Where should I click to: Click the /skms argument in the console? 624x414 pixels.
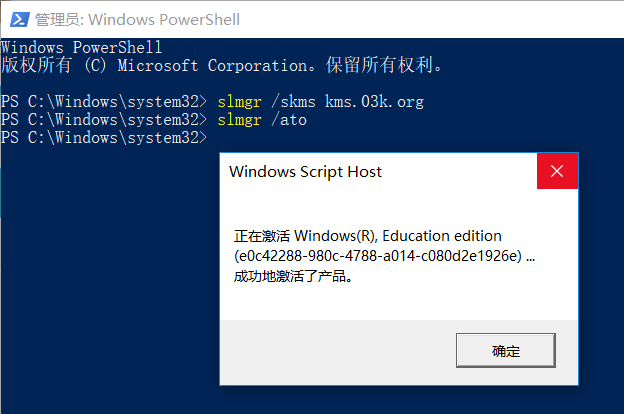tap(294, 102)
